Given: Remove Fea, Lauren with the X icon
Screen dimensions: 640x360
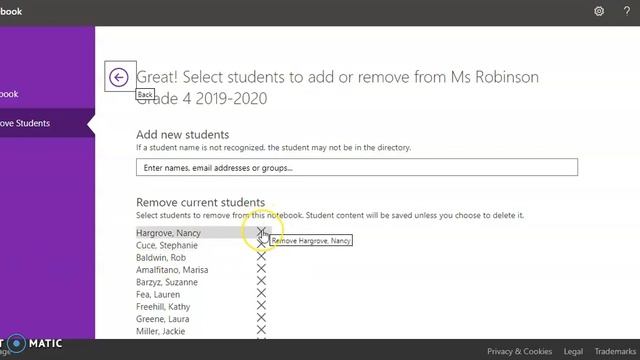Looking at the screenshot, I should 261,293.
